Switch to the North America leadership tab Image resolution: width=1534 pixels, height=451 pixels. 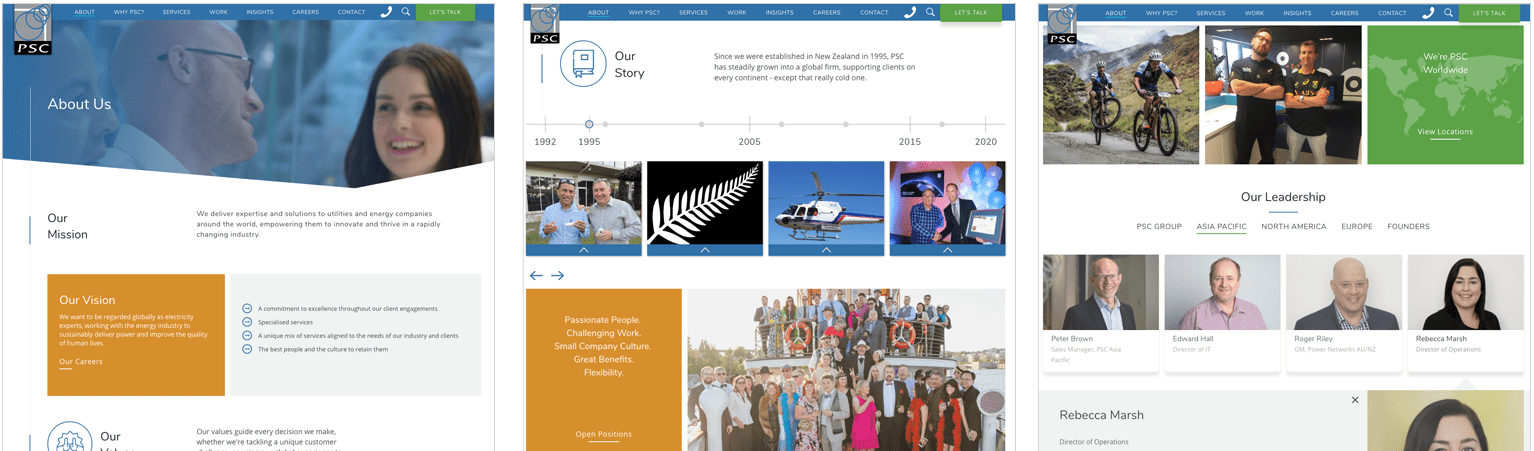point(1293,227)
